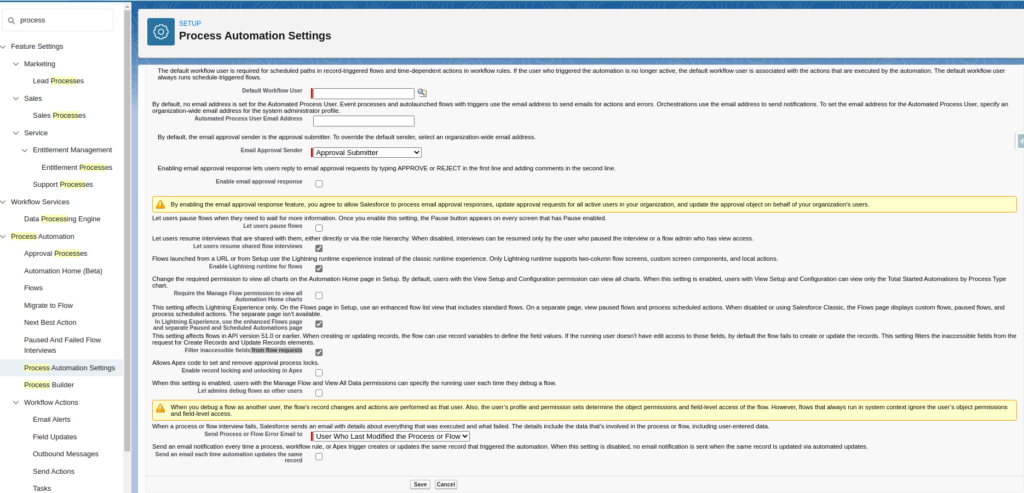Collapse the Feature Settings tree section
Image resolution: width=1024 pixels, height=493 pixels.
5,46
